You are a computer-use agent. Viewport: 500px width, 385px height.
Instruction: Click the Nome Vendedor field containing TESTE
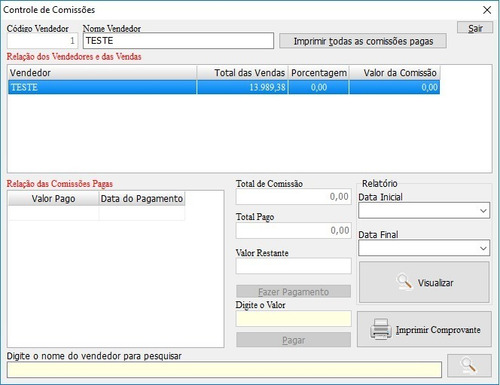[x=178, y=41]
